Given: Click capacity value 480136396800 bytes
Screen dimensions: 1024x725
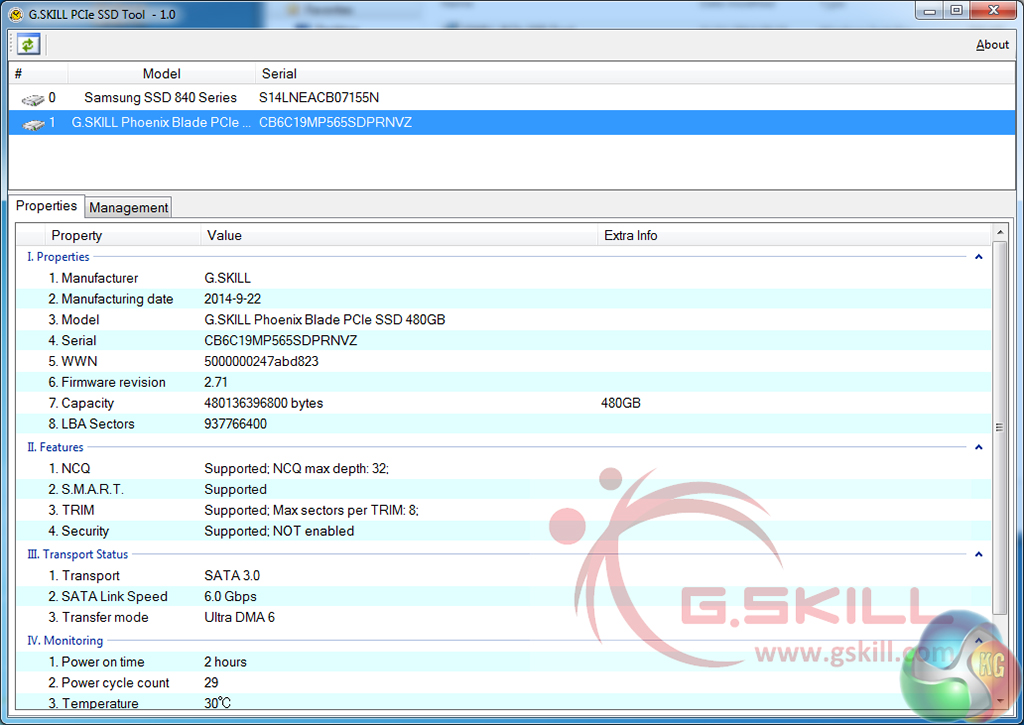Looking at the screenshot, I should [263, 404].
